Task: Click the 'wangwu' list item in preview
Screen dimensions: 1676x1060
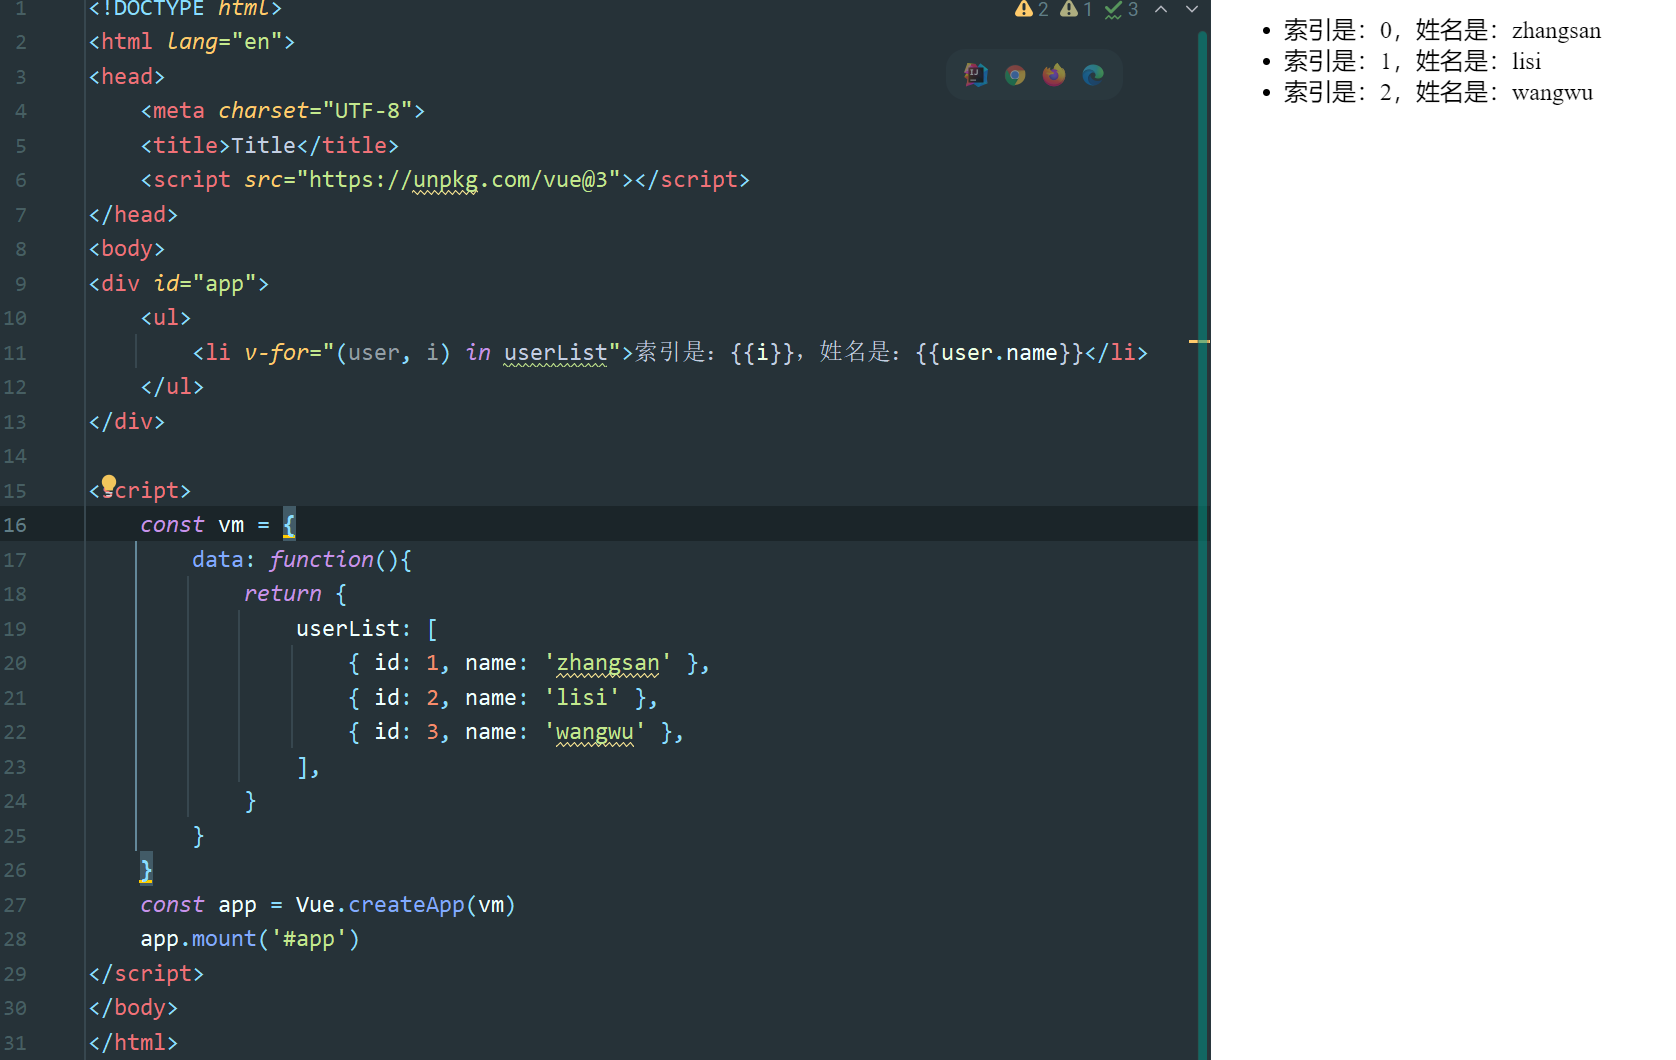Action: (x=1437, y=93)
